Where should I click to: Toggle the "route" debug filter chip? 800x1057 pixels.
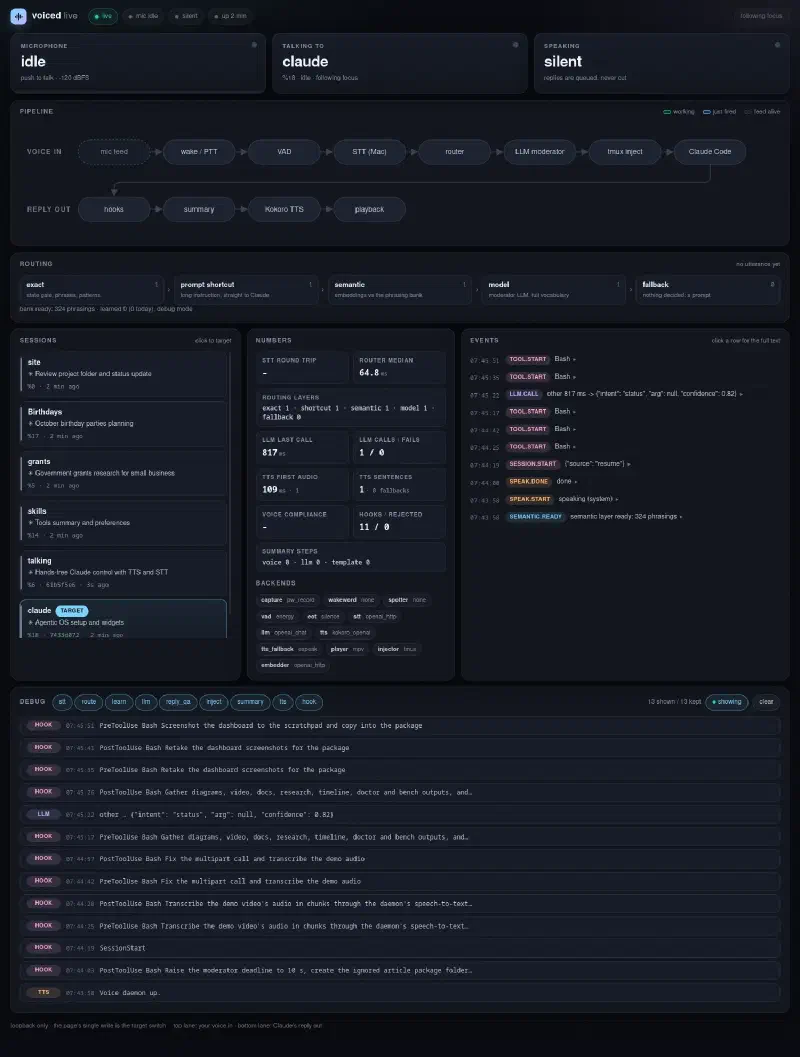[89, 702]
